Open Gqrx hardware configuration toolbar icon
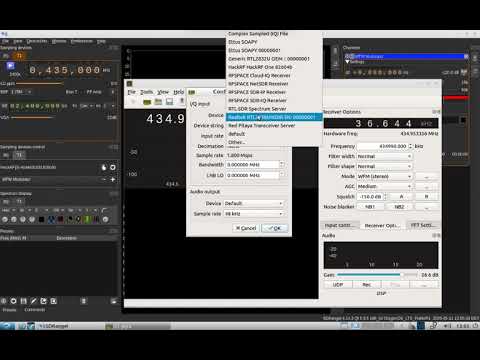Image resolution: width=480 pixels, height=360 pixels. [147, 102]
